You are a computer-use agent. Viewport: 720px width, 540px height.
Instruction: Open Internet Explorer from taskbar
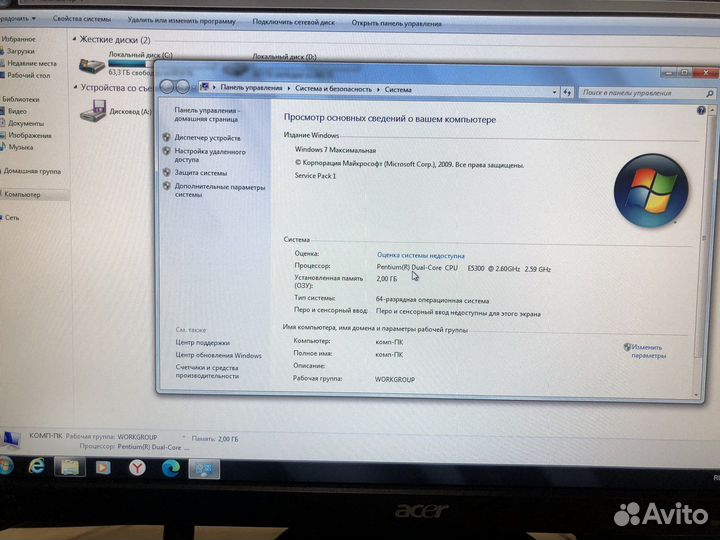click(36, 467)
